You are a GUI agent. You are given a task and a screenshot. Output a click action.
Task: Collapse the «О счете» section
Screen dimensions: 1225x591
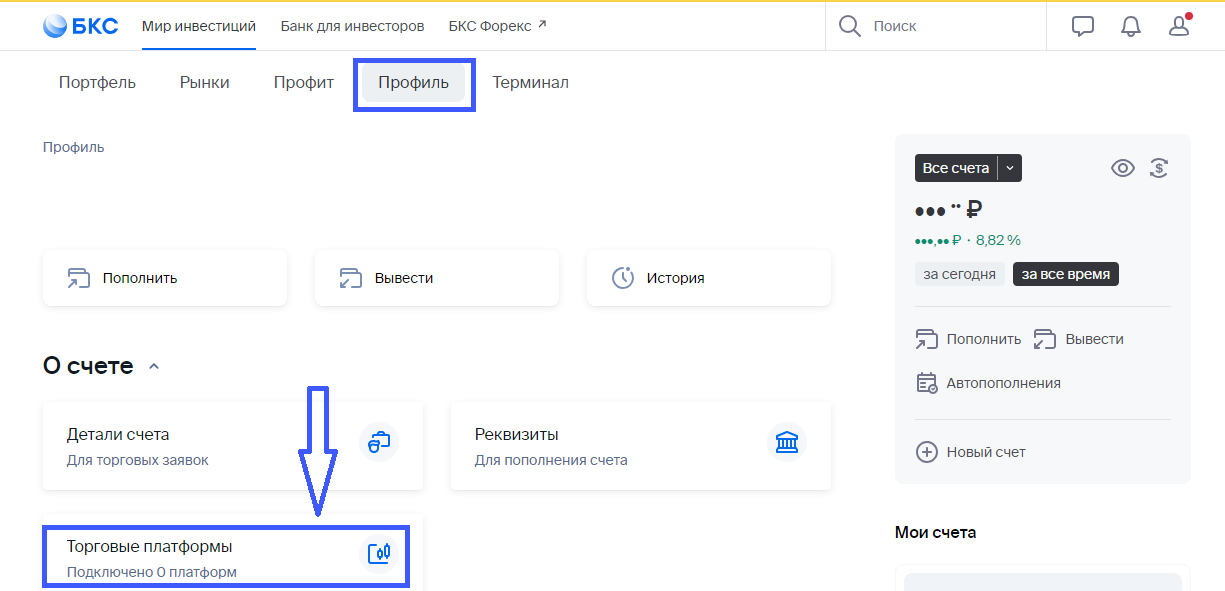[x=154, y=367]
